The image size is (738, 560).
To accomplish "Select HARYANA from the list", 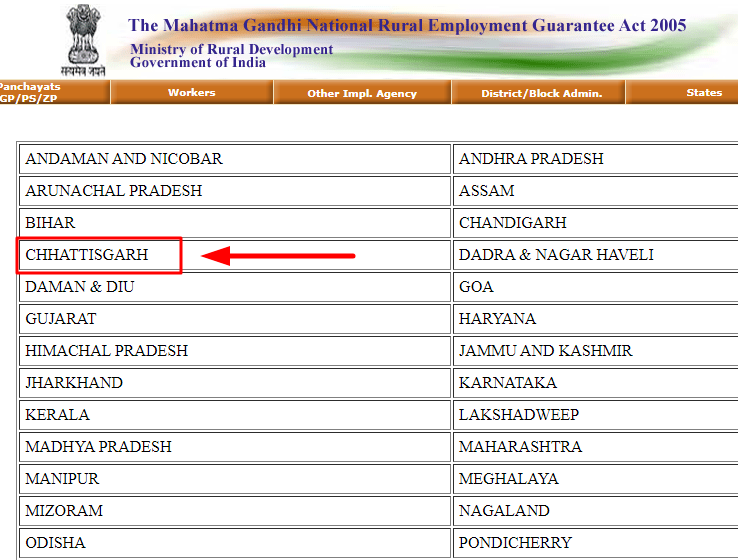I will [x=497, y=319].
